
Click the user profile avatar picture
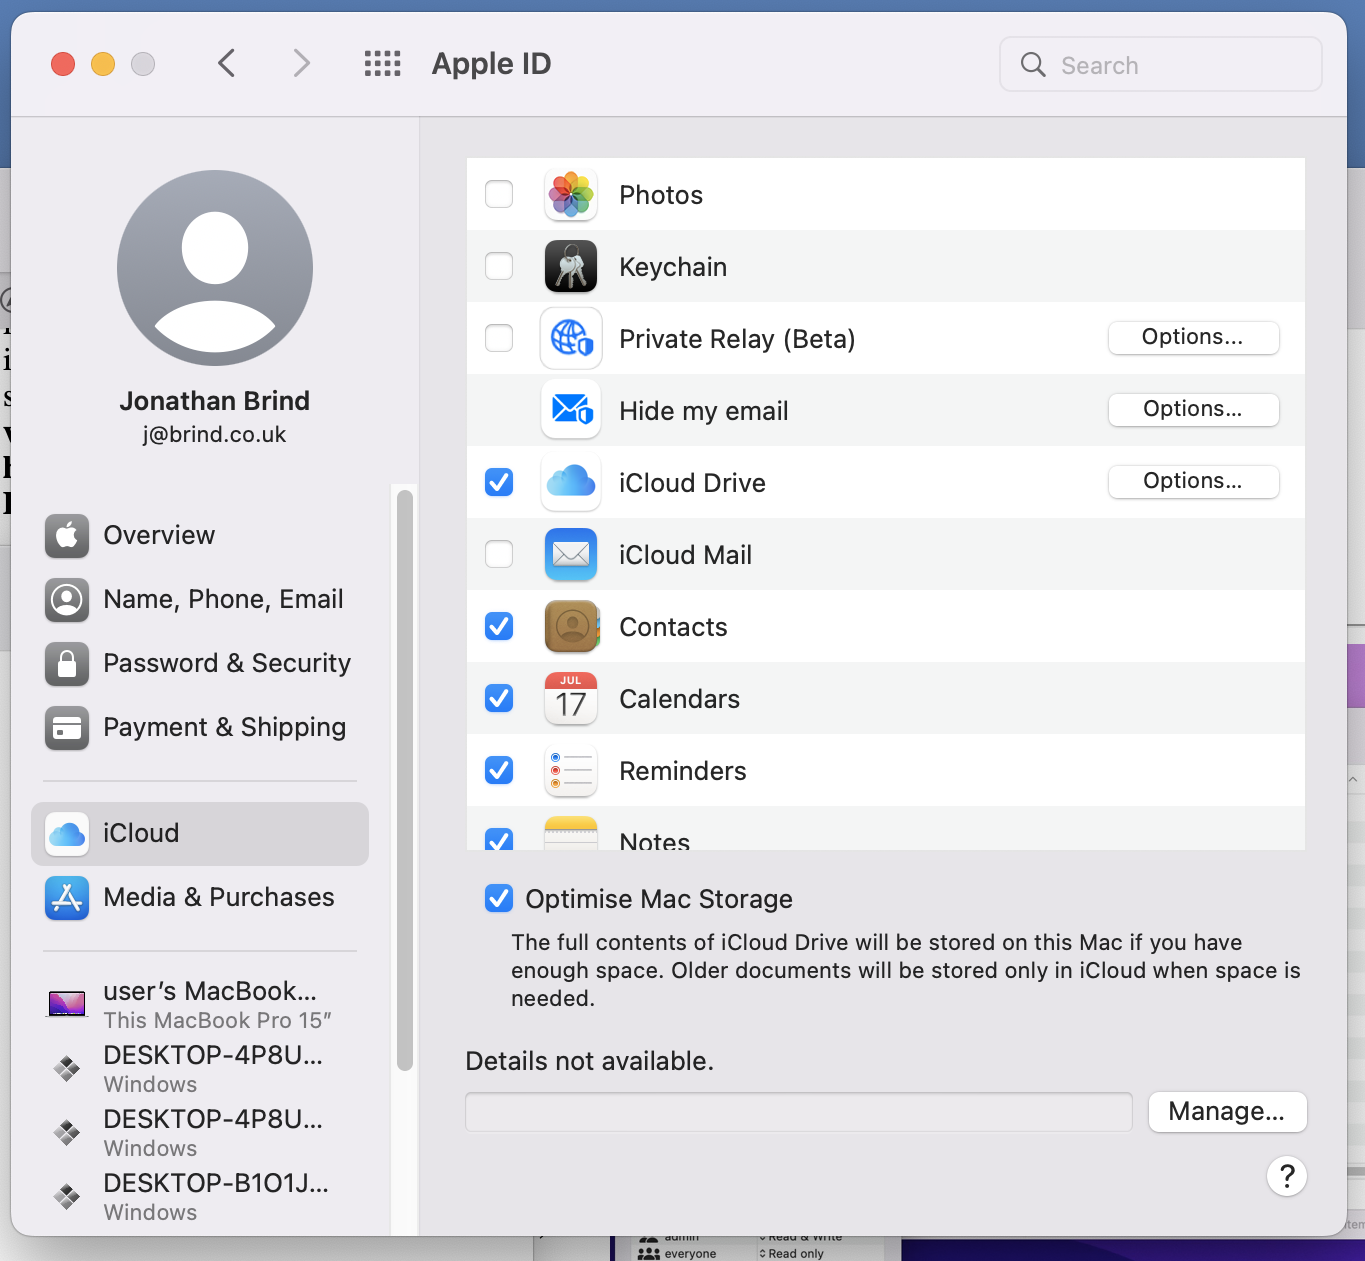pos(215,268)
